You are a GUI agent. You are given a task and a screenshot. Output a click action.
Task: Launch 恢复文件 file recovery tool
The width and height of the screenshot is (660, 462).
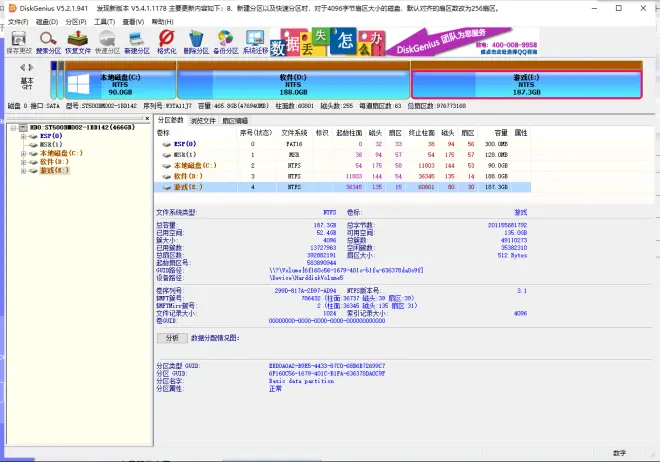[78, 42]
